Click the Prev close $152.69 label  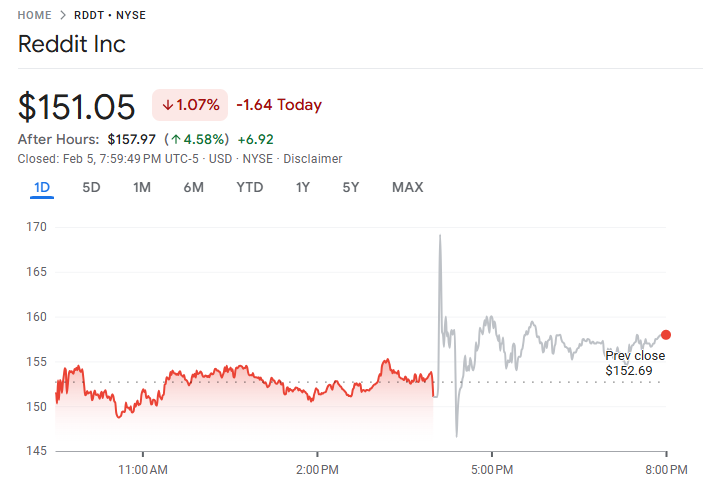click(635, 363)
